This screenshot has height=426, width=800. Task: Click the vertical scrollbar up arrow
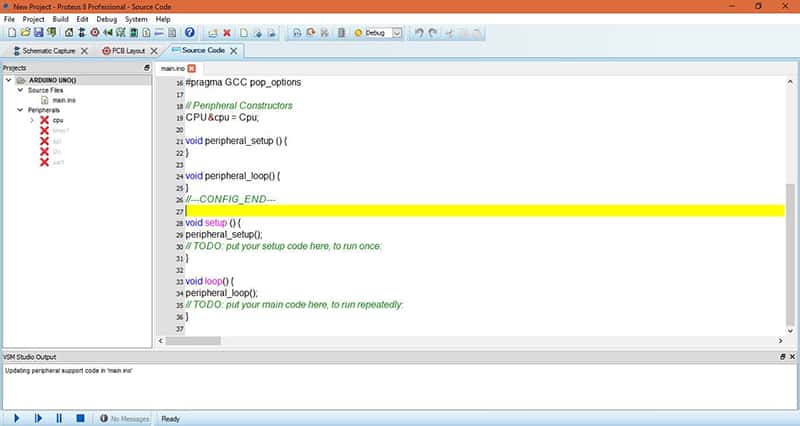790,82
